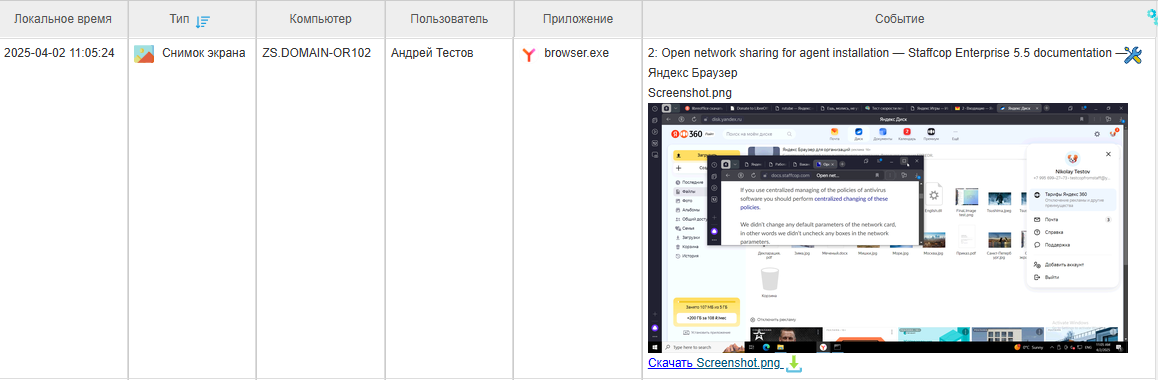This screenshot has height=380, width=1158.
Task: Select computer ZS.DOMAIN-OR102 in the row
Action: (x=317, y=53)
